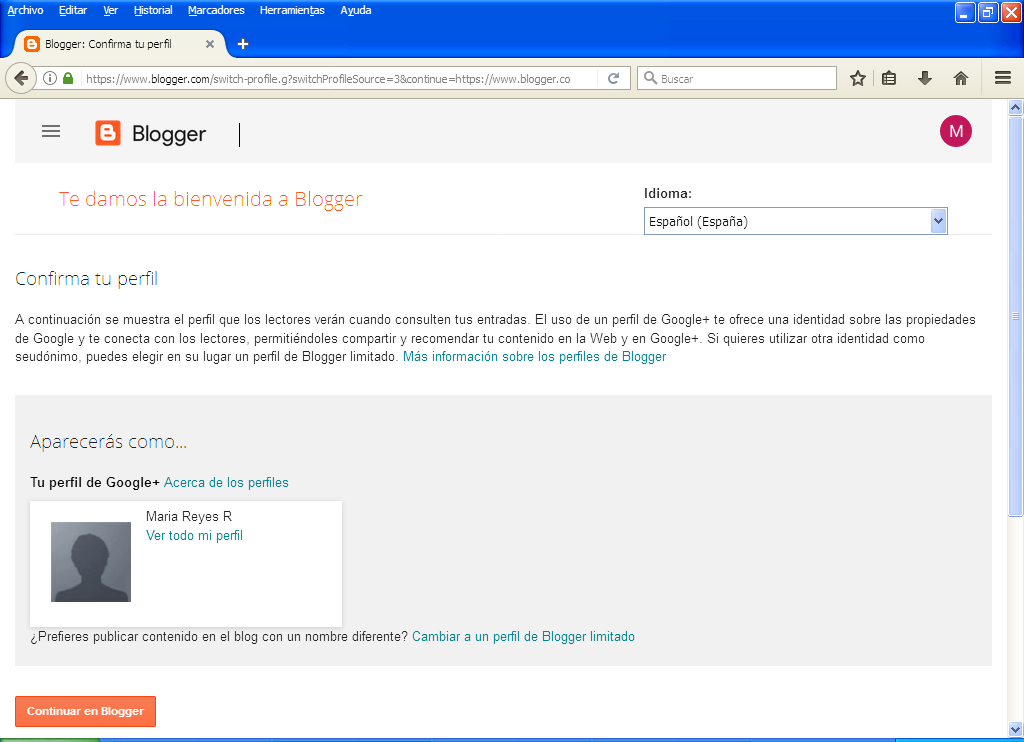Viewport: 1024px width, 742px height.
Task: Go back using the back arrow
Action: coord(22,77)
